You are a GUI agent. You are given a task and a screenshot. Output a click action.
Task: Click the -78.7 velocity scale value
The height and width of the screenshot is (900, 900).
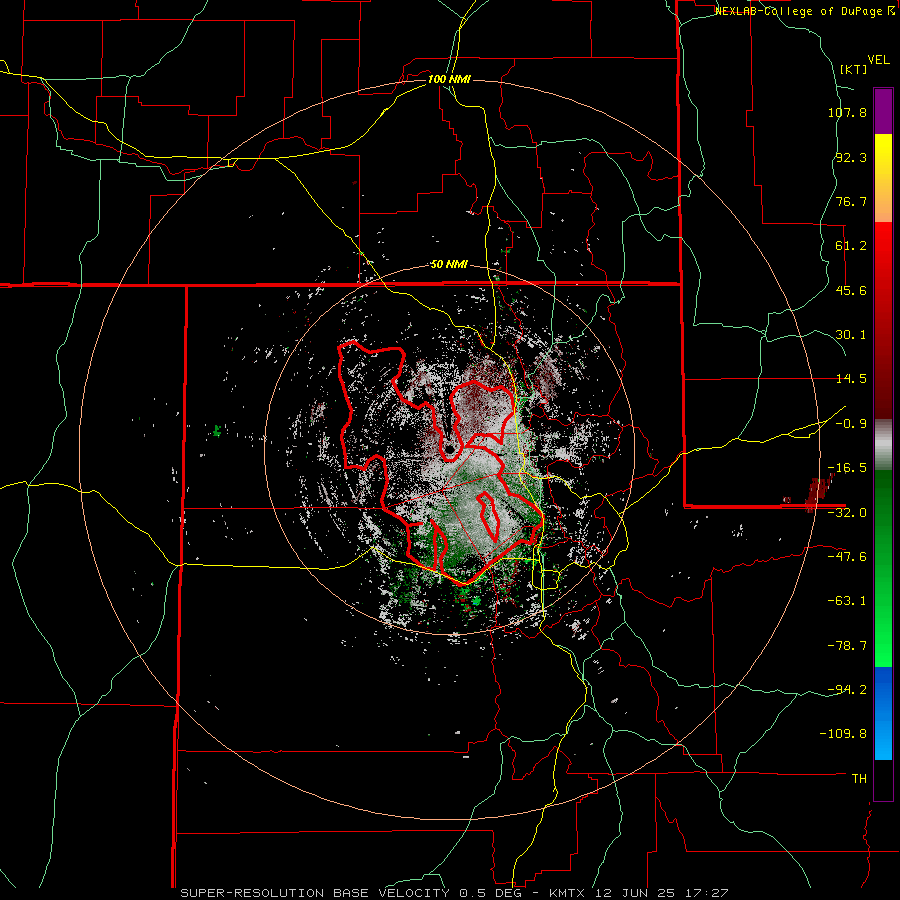[847, 646]
